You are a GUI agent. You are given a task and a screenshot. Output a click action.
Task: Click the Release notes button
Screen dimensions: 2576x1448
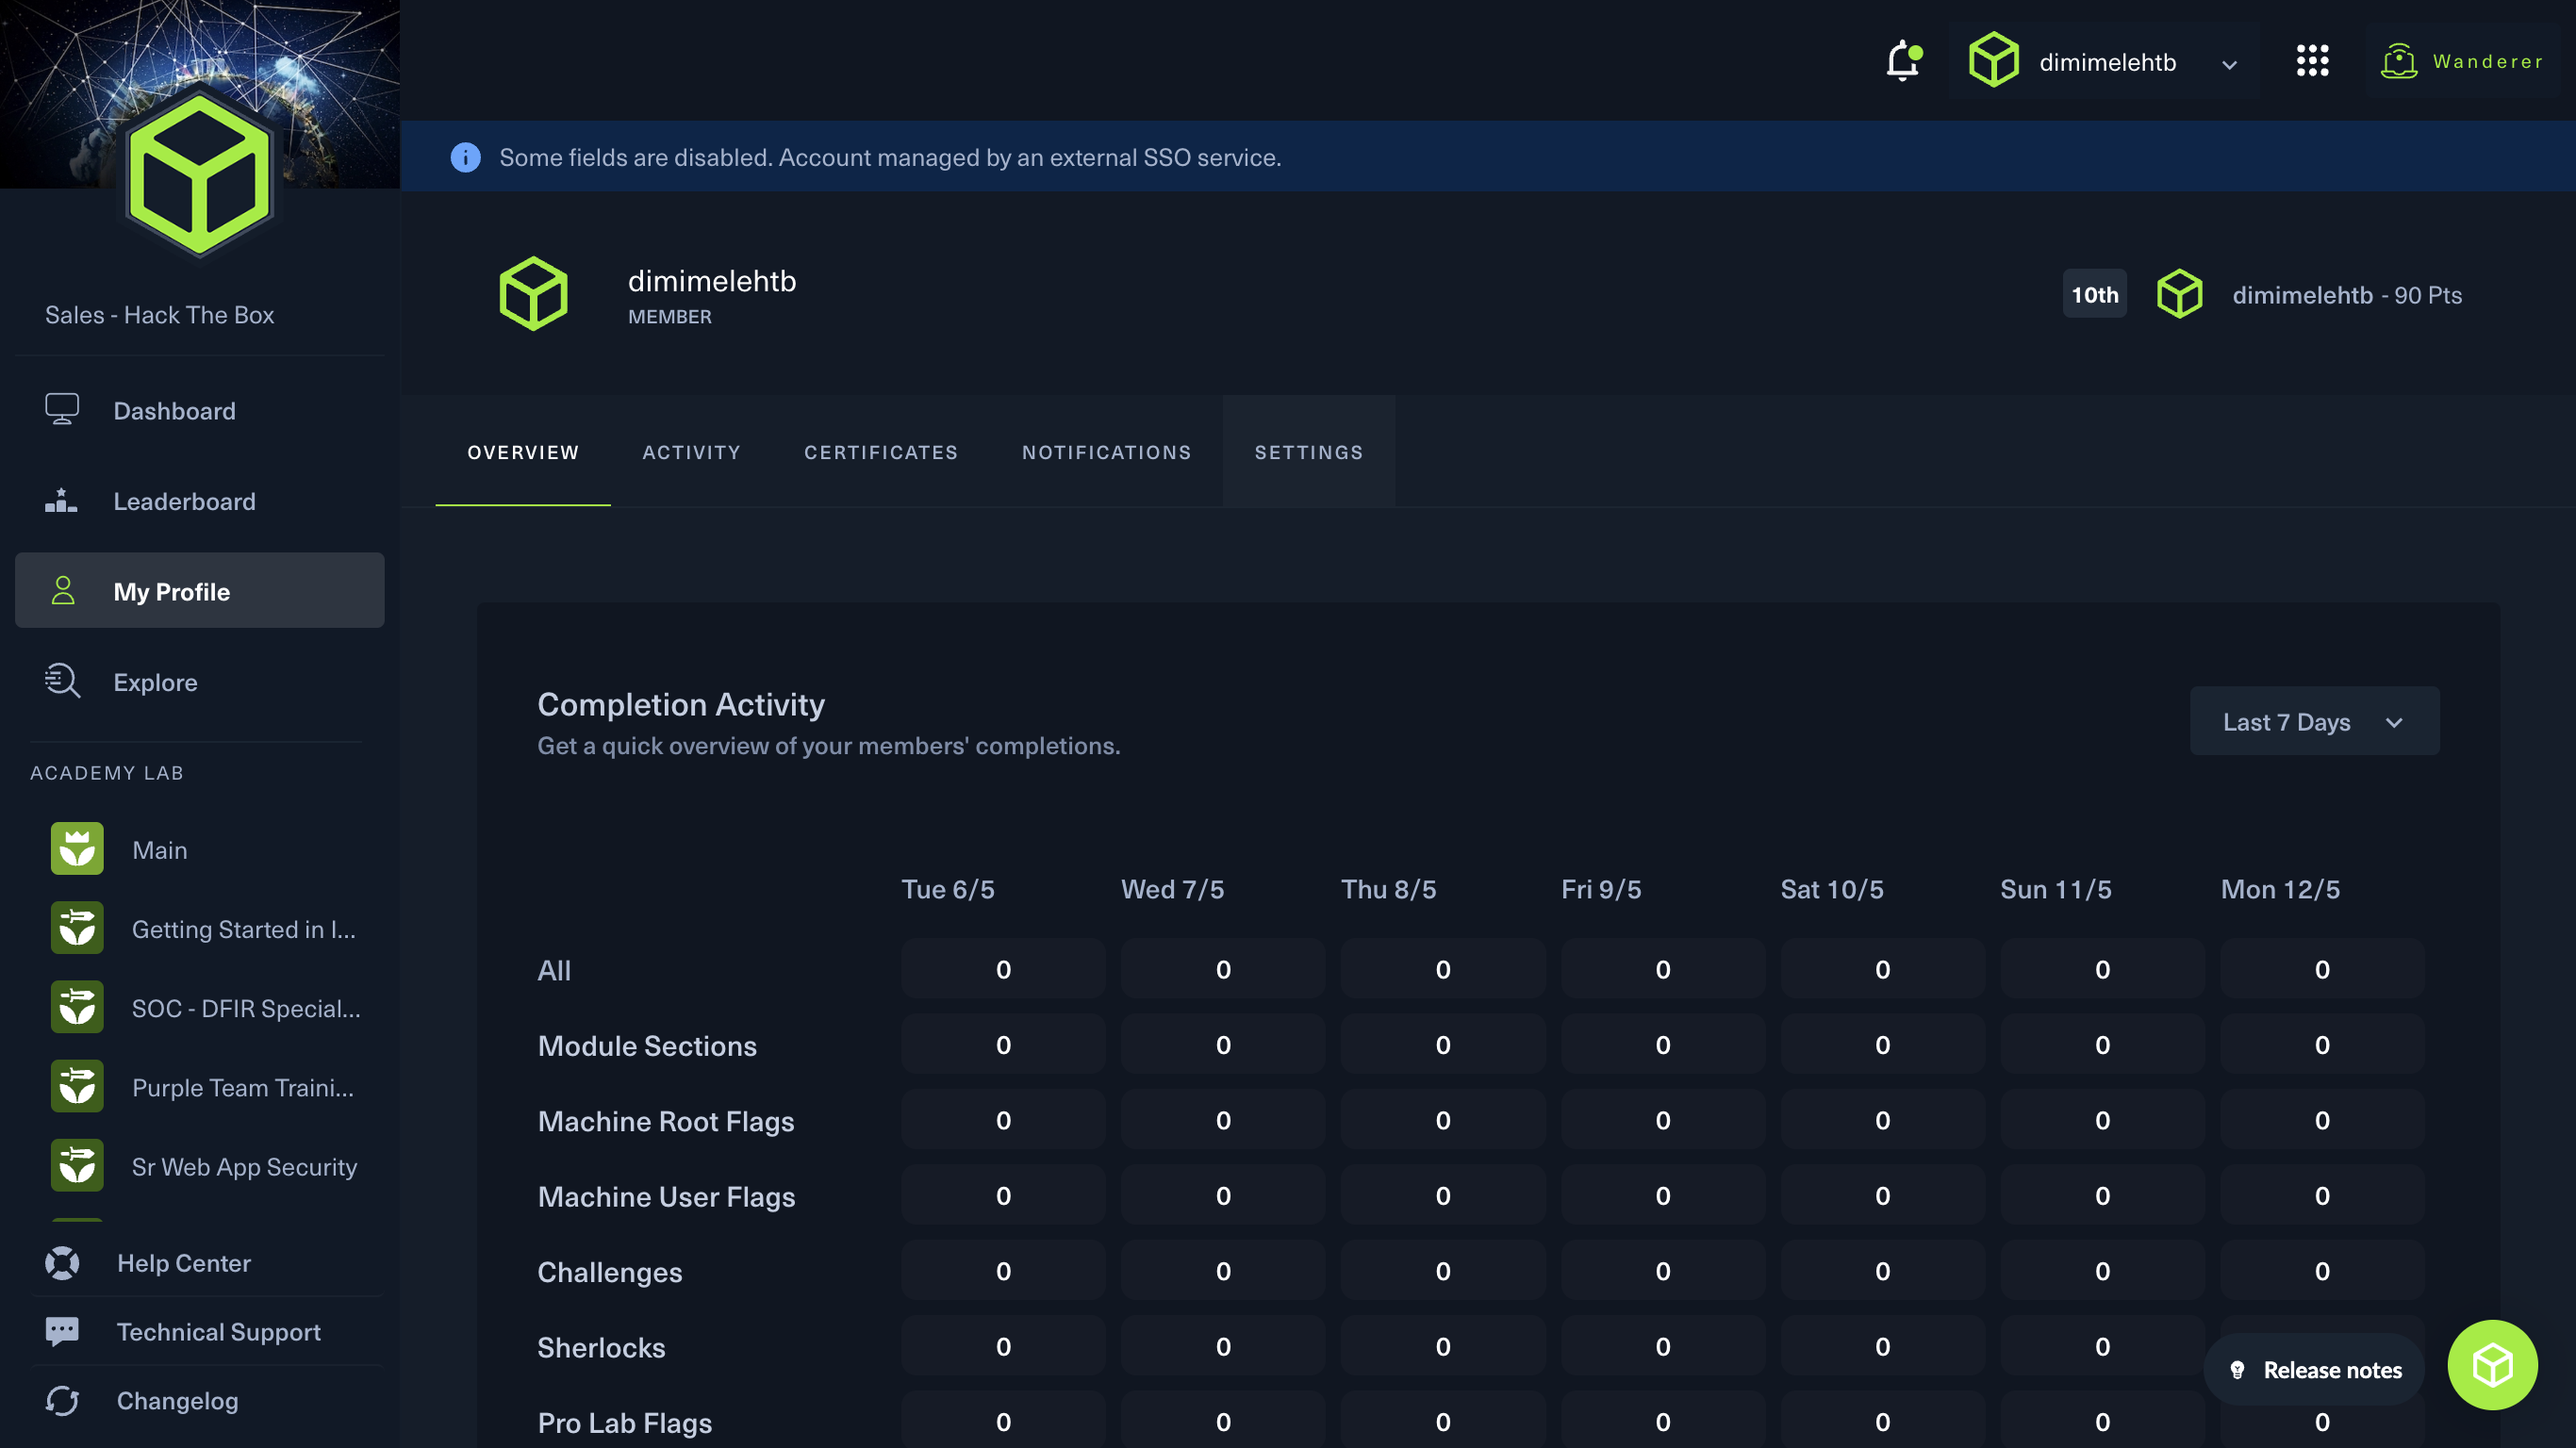point(2313,1369)
